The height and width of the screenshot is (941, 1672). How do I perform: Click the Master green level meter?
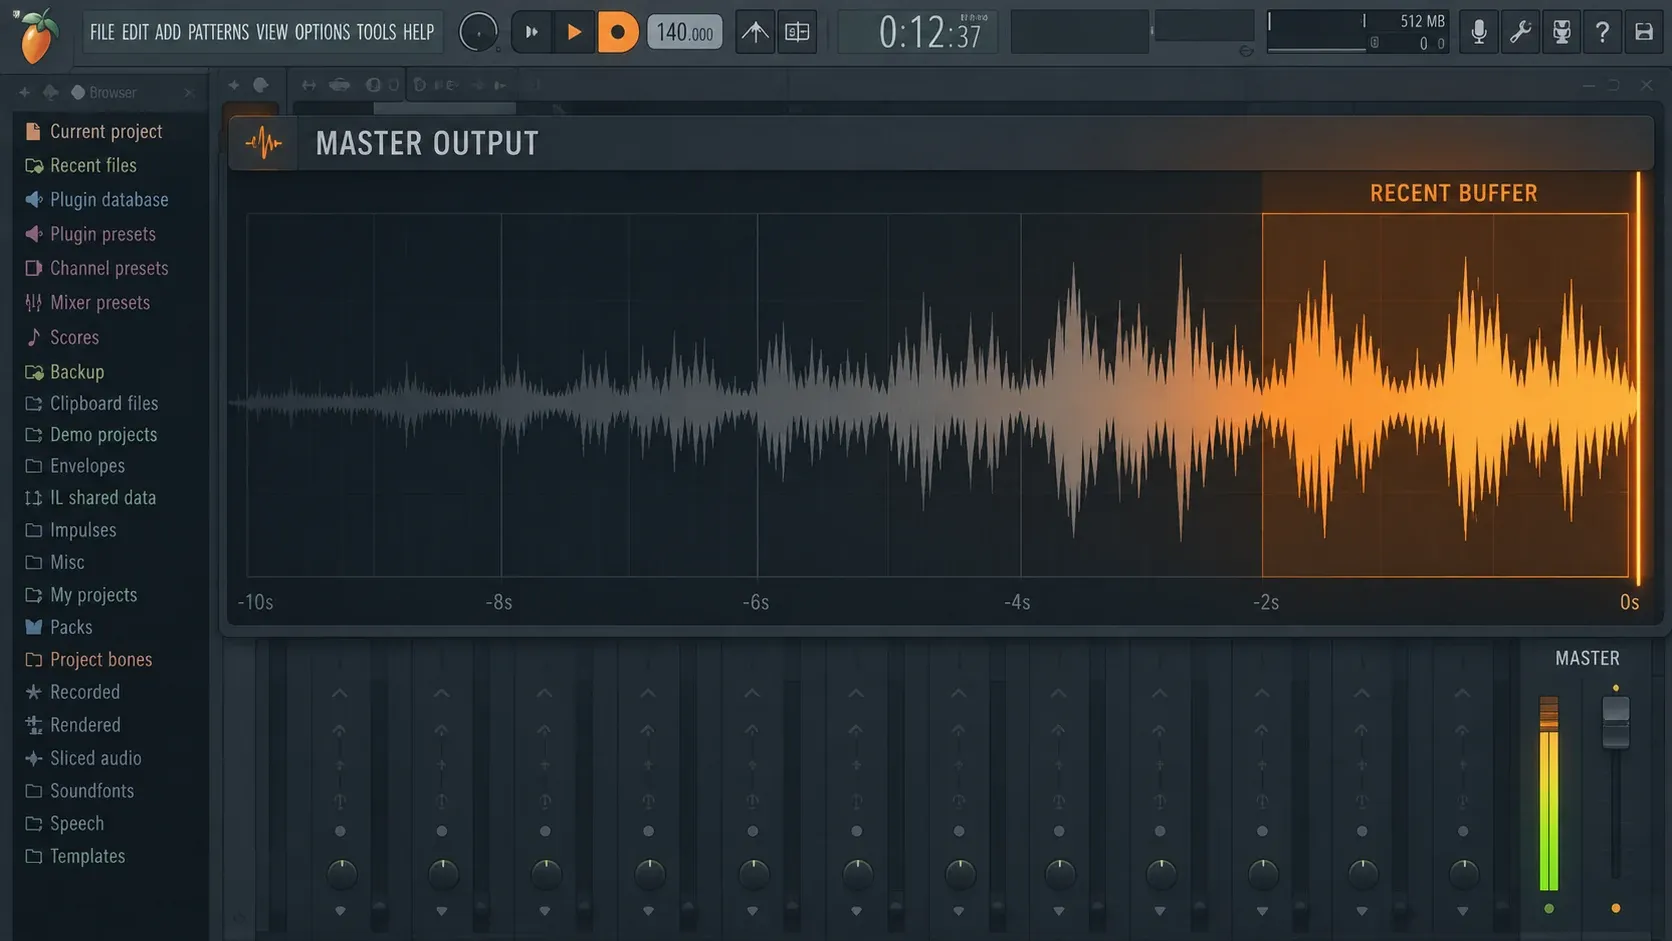coord(1549,793)
